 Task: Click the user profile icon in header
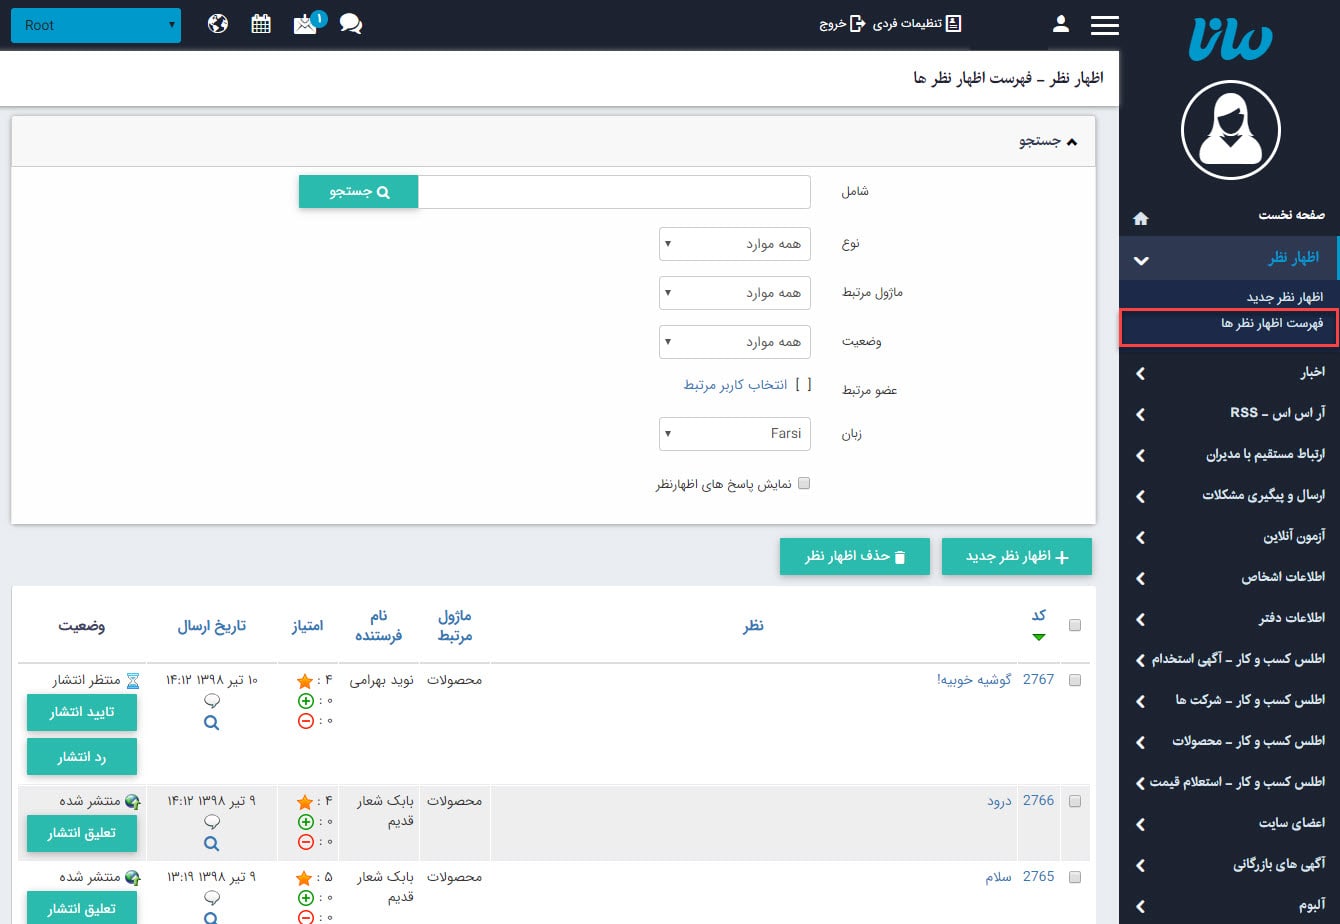tap(1061, 24)
